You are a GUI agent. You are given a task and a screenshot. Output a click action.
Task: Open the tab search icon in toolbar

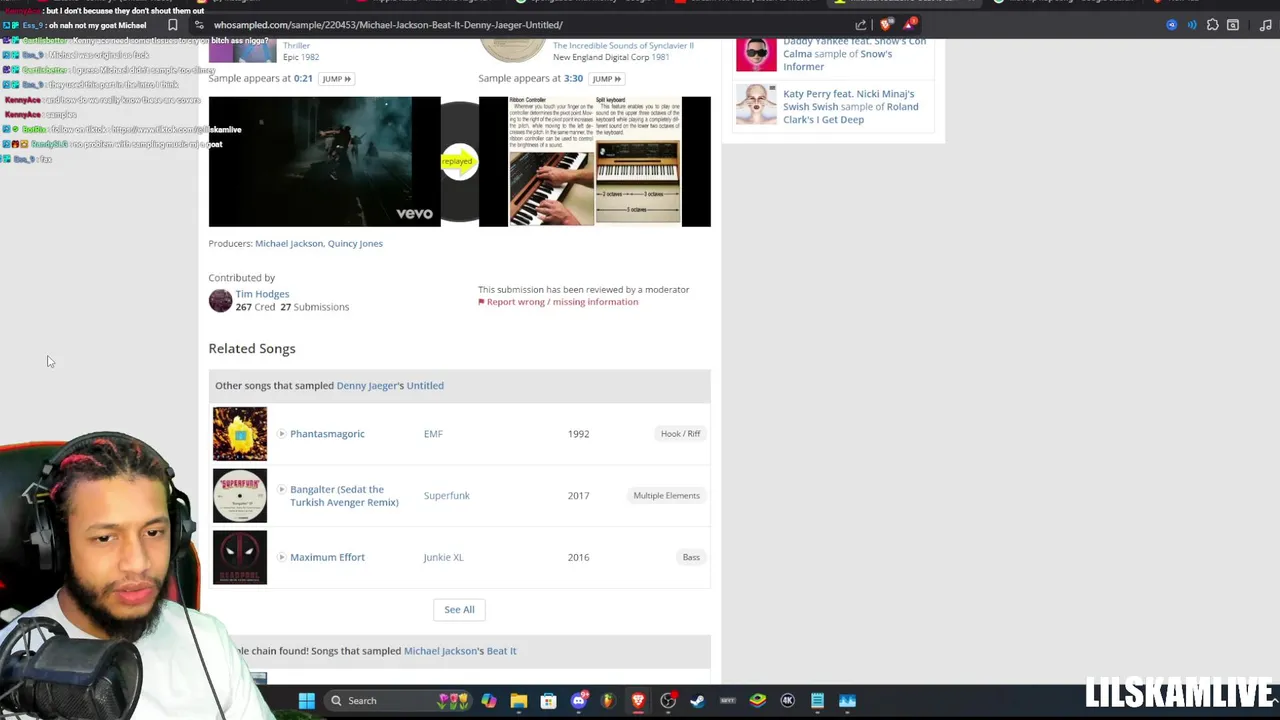pyautogui.click(x=1233, y=25)
